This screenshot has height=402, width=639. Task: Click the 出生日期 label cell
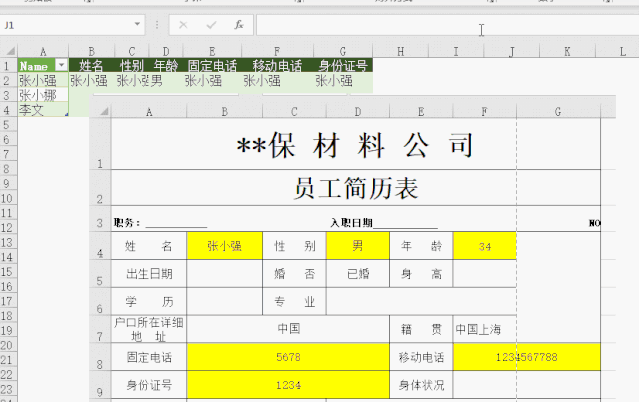[x=149, y=274]
